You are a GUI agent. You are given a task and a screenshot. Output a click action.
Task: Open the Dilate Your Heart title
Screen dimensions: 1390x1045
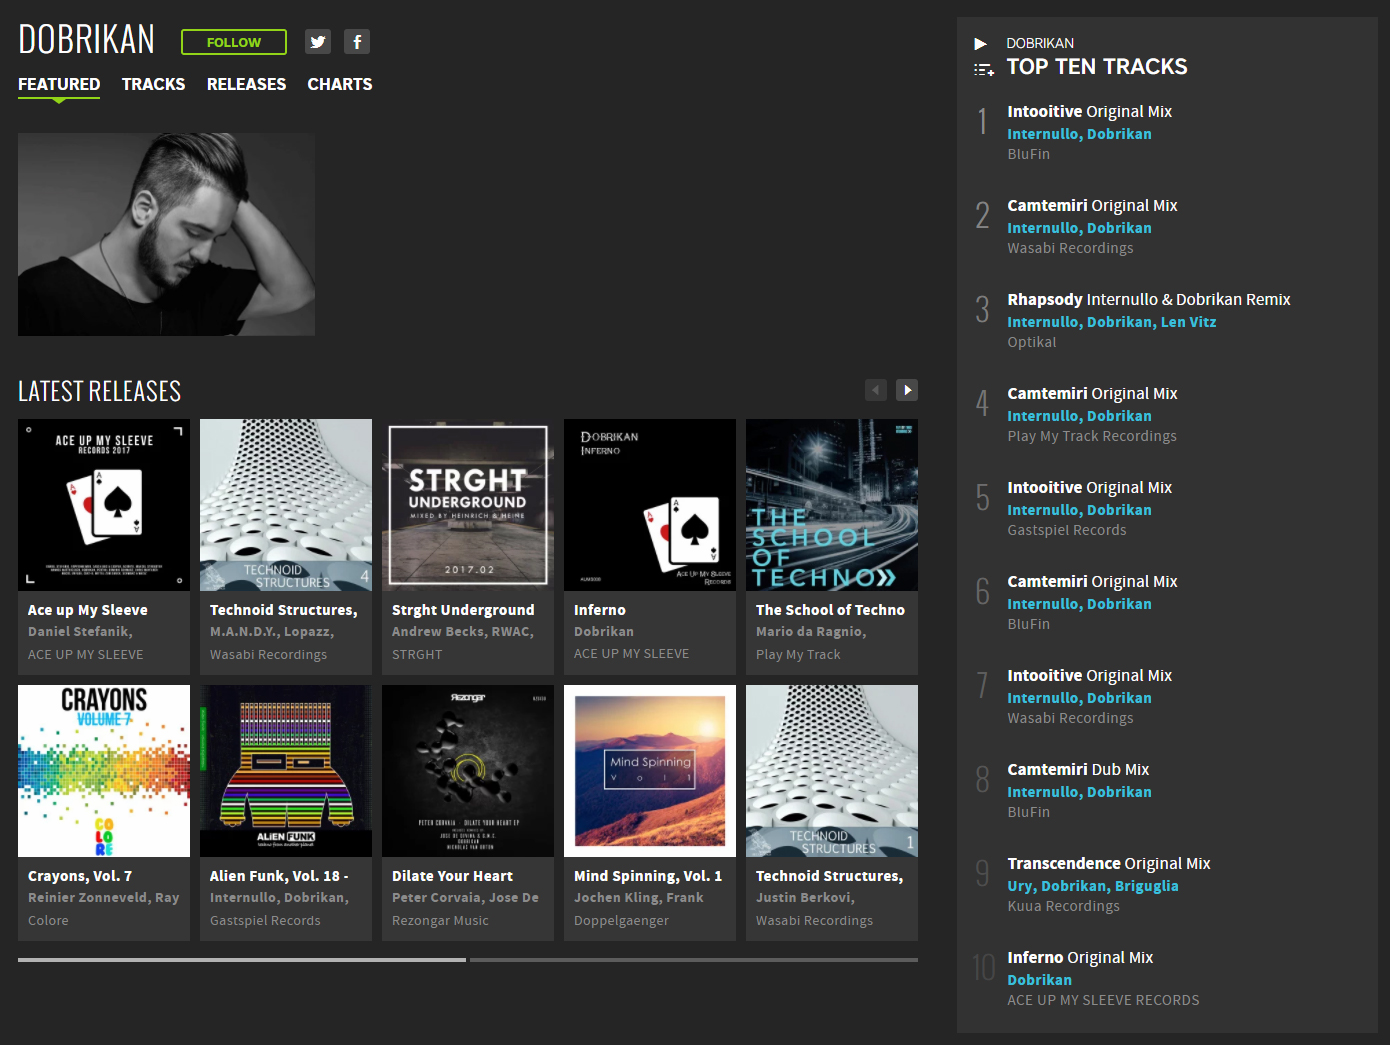(452, 876)
